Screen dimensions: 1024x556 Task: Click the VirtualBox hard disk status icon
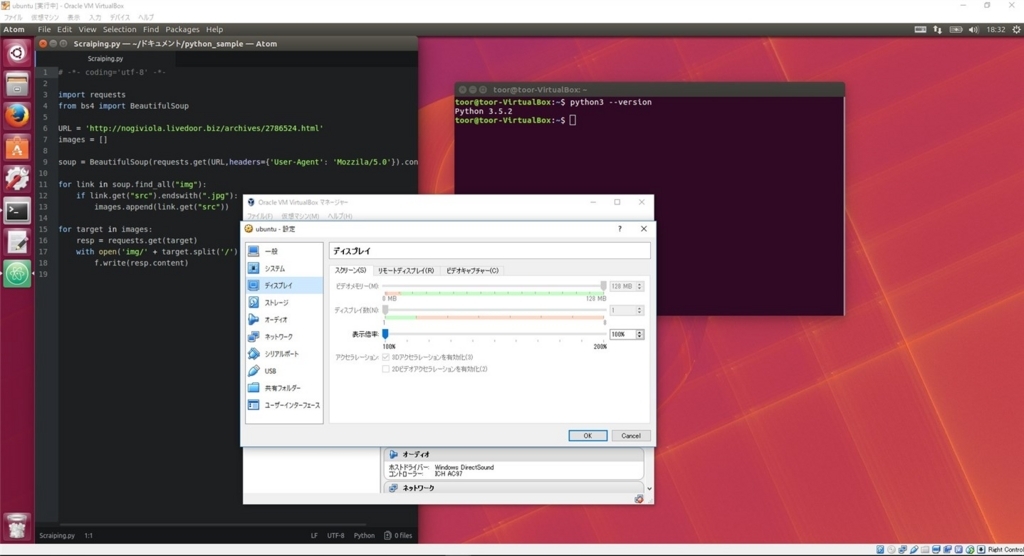(880, 549)
